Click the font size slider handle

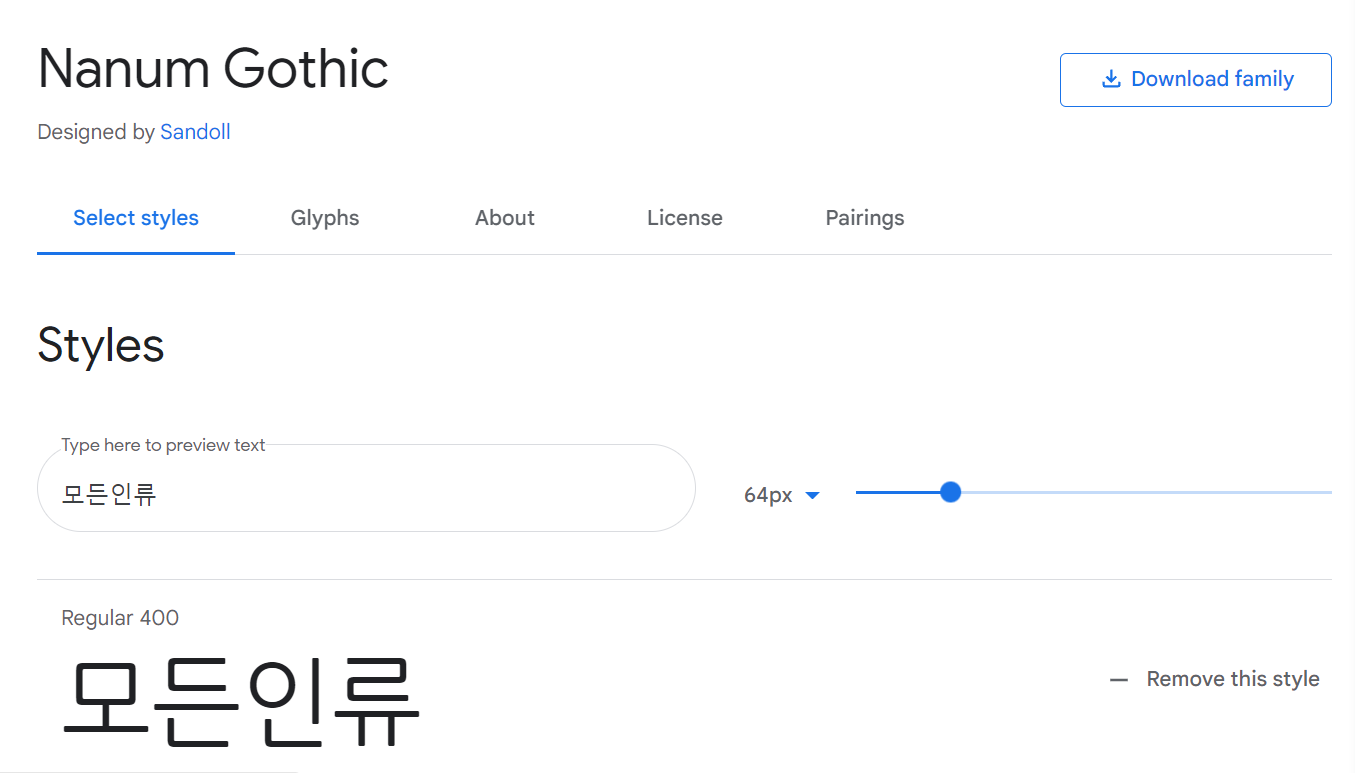point(951,492)
